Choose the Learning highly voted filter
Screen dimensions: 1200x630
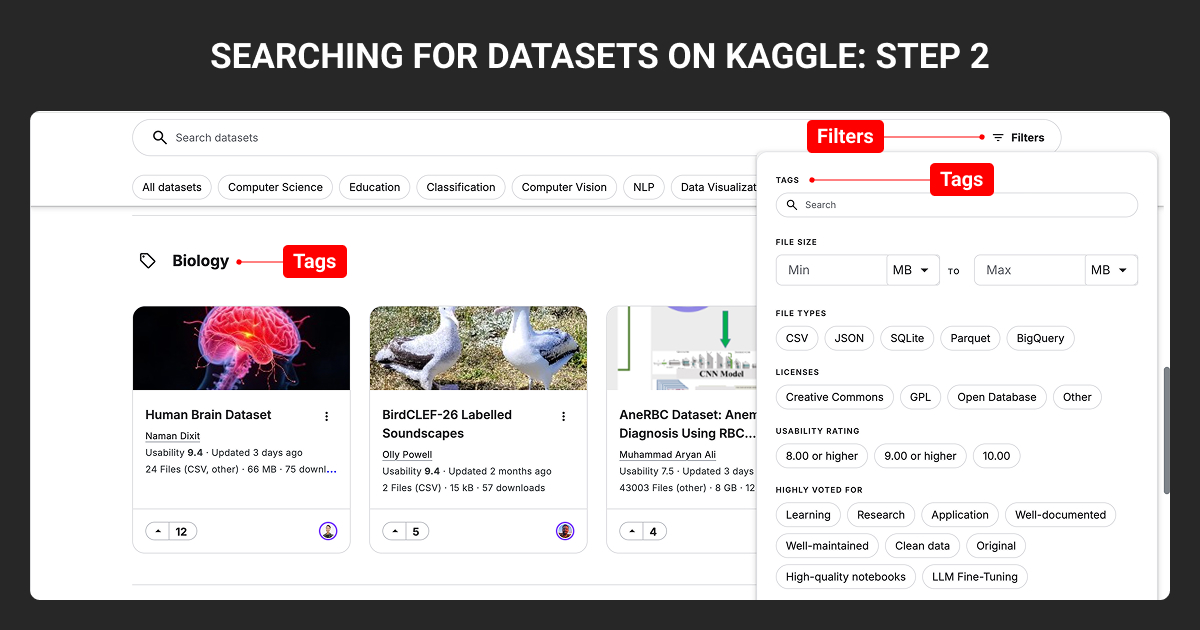808,515
